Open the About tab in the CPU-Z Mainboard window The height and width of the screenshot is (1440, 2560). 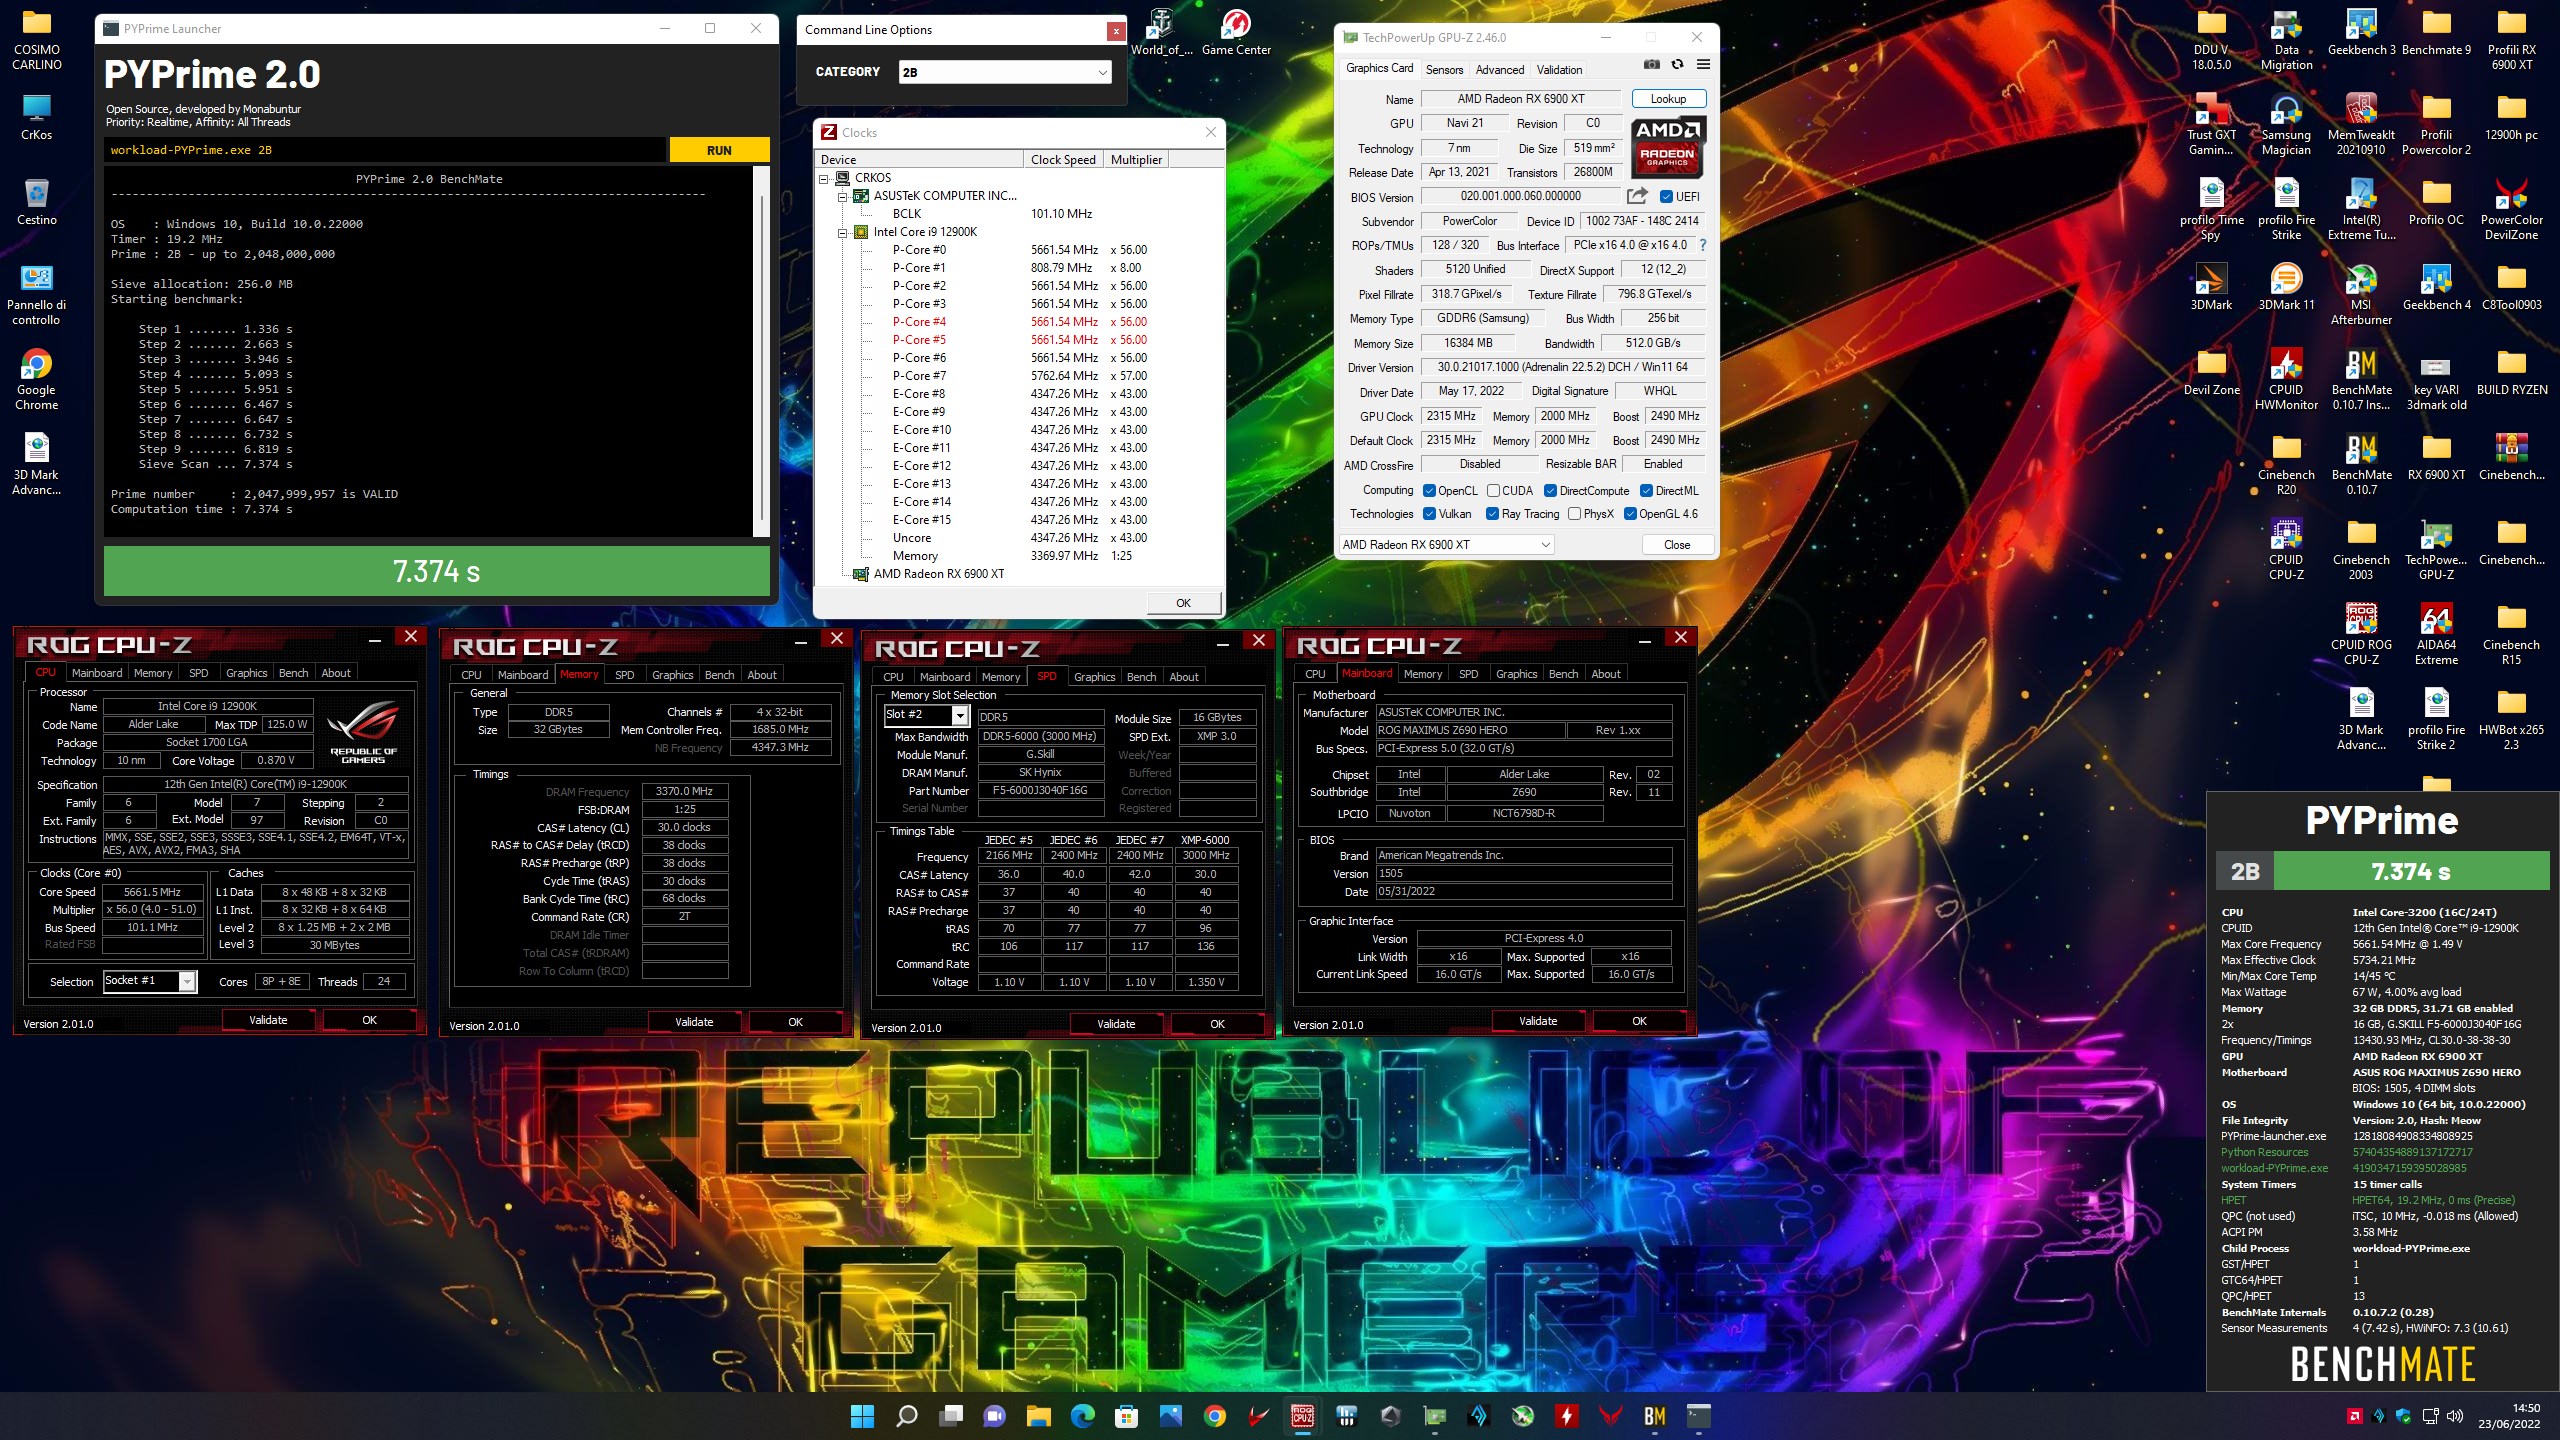(1606, 674)
